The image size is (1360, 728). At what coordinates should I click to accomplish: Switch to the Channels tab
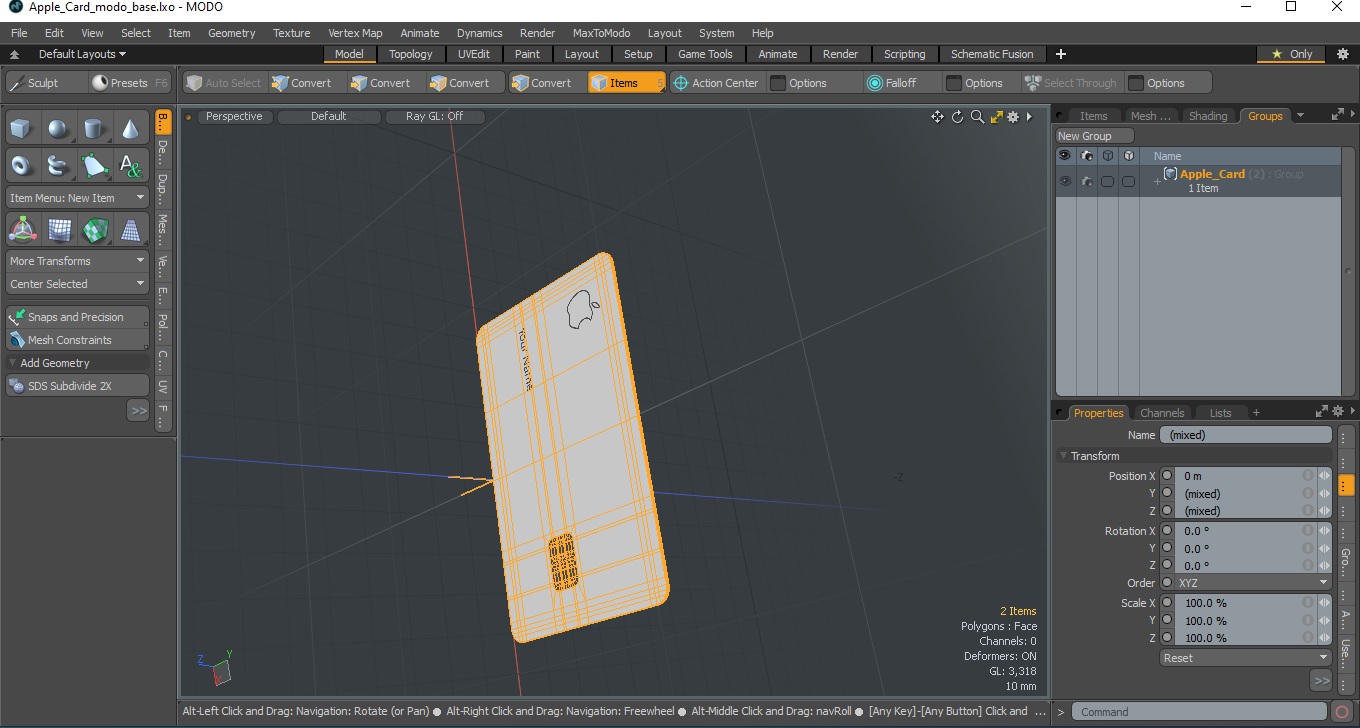[1162, 412]
